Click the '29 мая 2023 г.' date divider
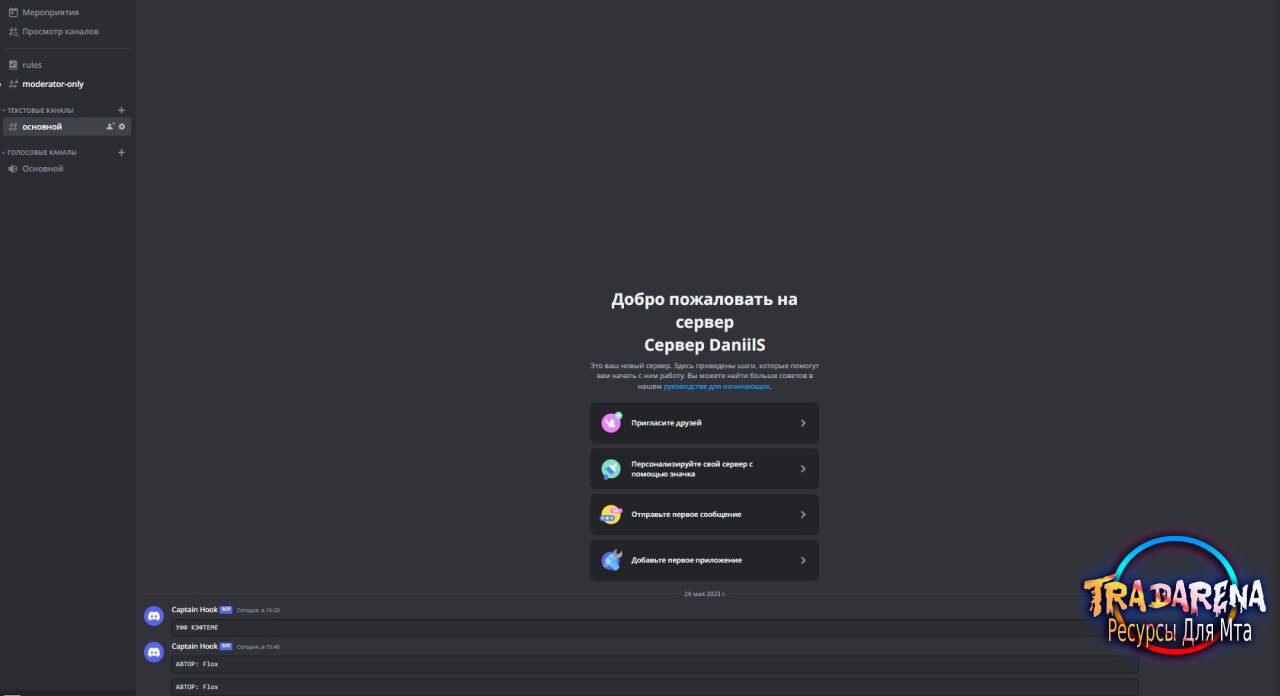Image resolution: width=1280 pixels, height=696 pixels. (705, 594)
